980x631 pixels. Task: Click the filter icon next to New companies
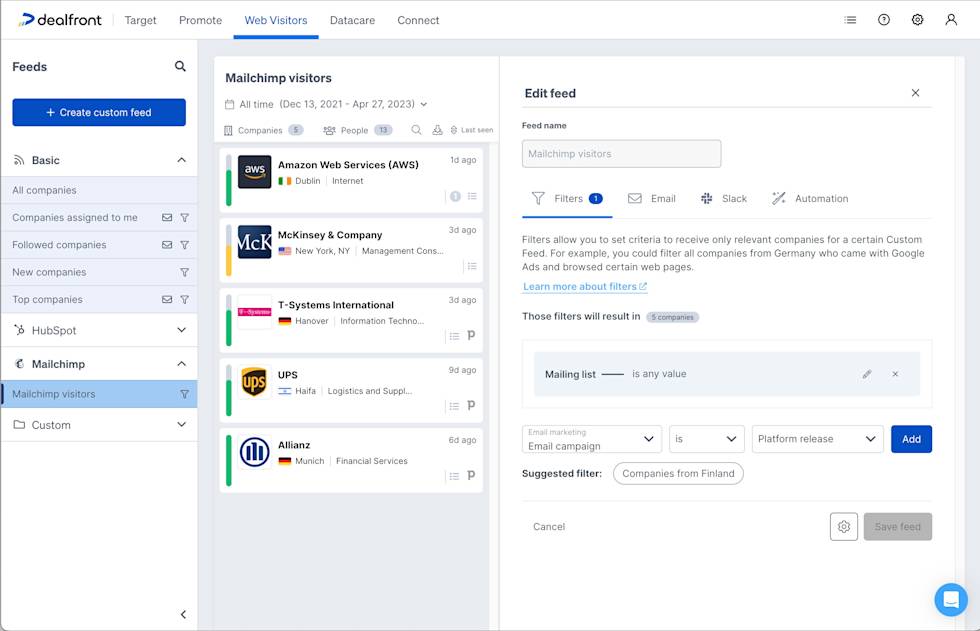(x=183, y=271)
